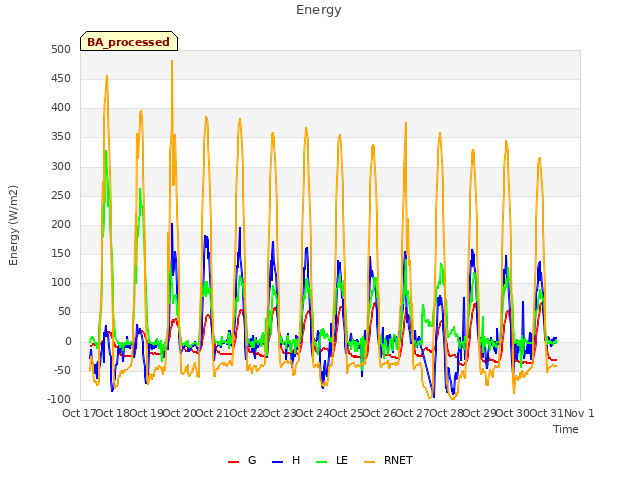
Task: Click the Oct 23 x-axis label
Action: coord(279,413)
